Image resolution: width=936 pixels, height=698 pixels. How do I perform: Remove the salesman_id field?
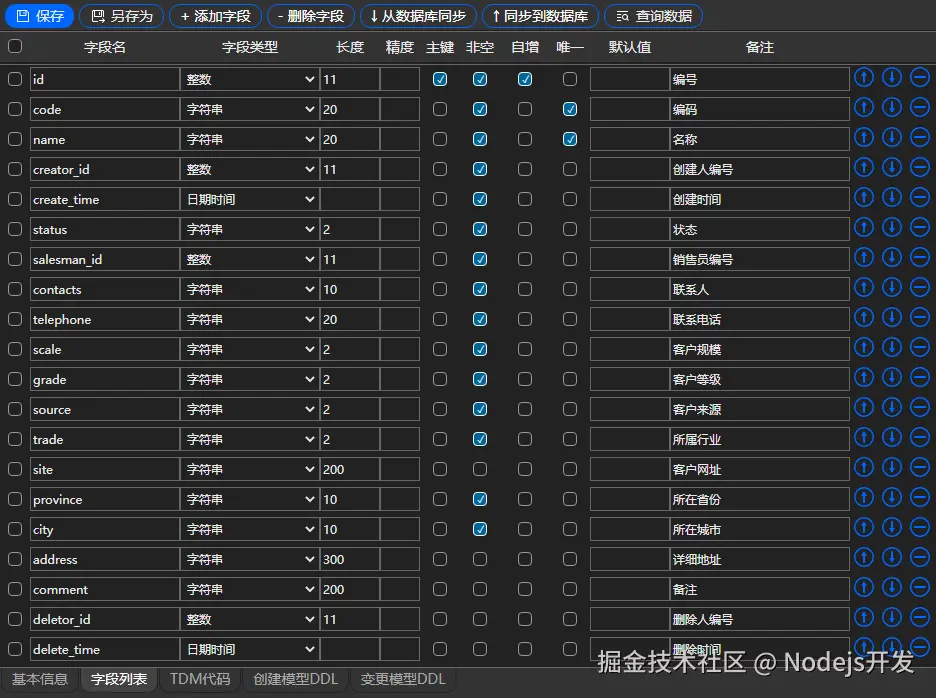click(919, 257)
